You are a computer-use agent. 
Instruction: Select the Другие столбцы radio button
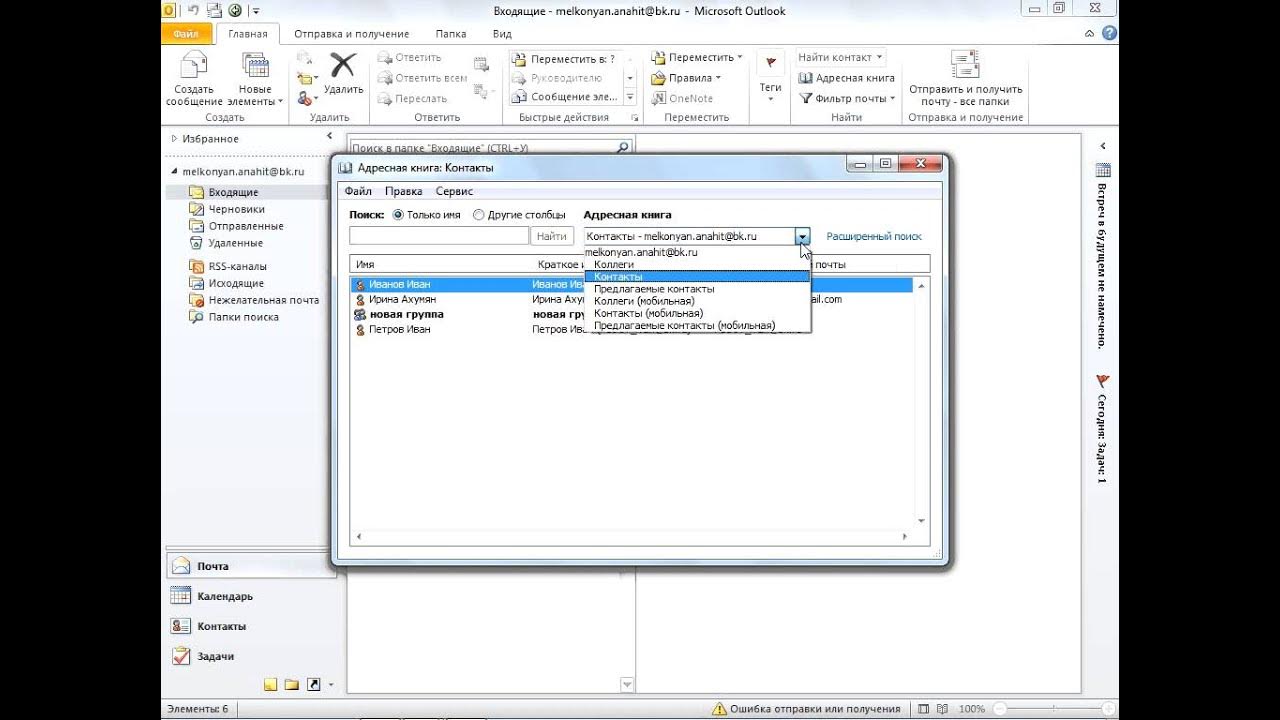[x=479, y=215]
